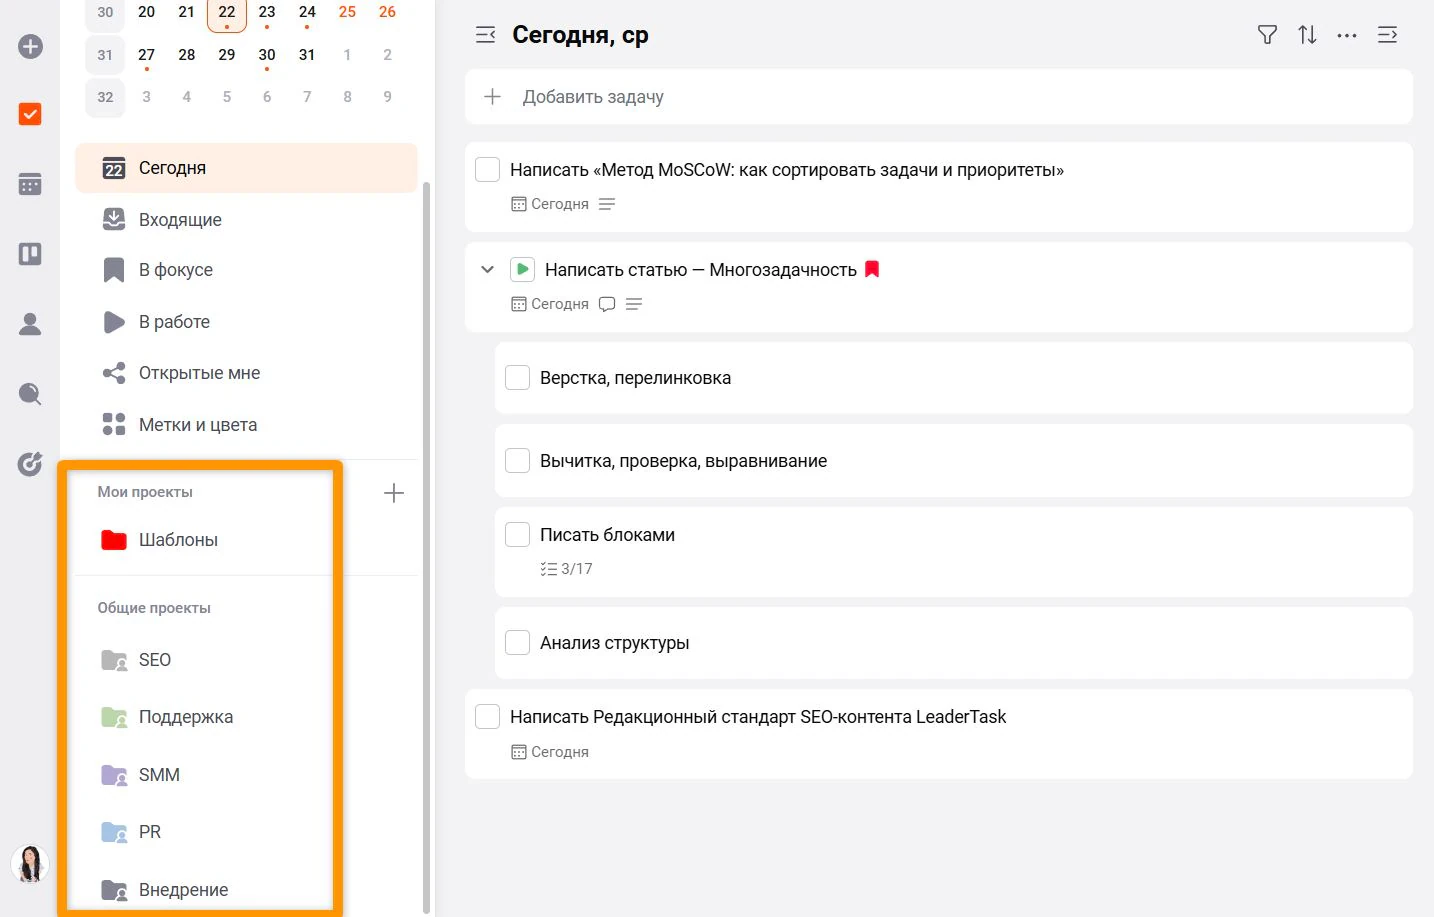Open comment bubble on Многозадачность task

pyautogui.click(x=607, y=304)
